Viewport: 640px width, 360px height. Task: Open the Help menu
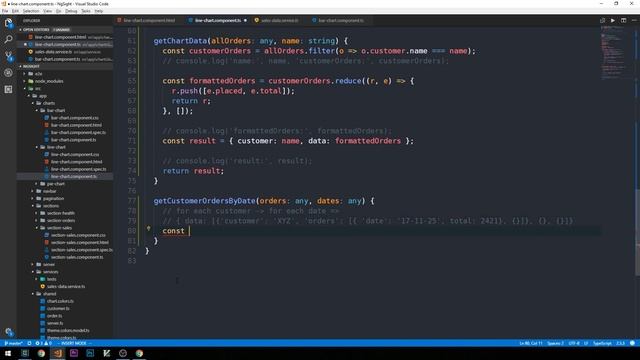99,11
